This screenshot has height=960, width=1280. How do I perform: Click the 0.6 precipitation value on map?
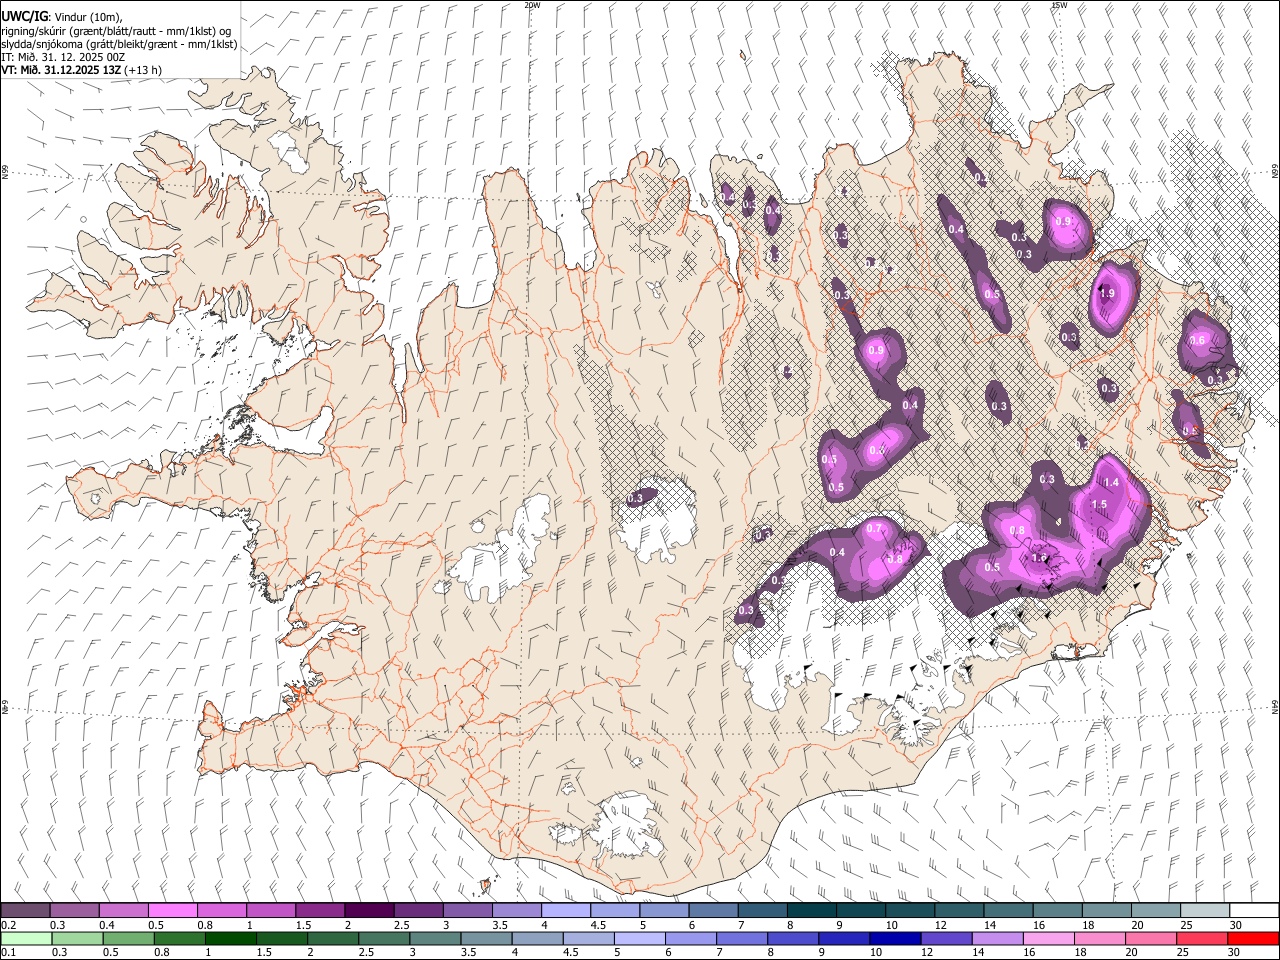point(1197,340)
